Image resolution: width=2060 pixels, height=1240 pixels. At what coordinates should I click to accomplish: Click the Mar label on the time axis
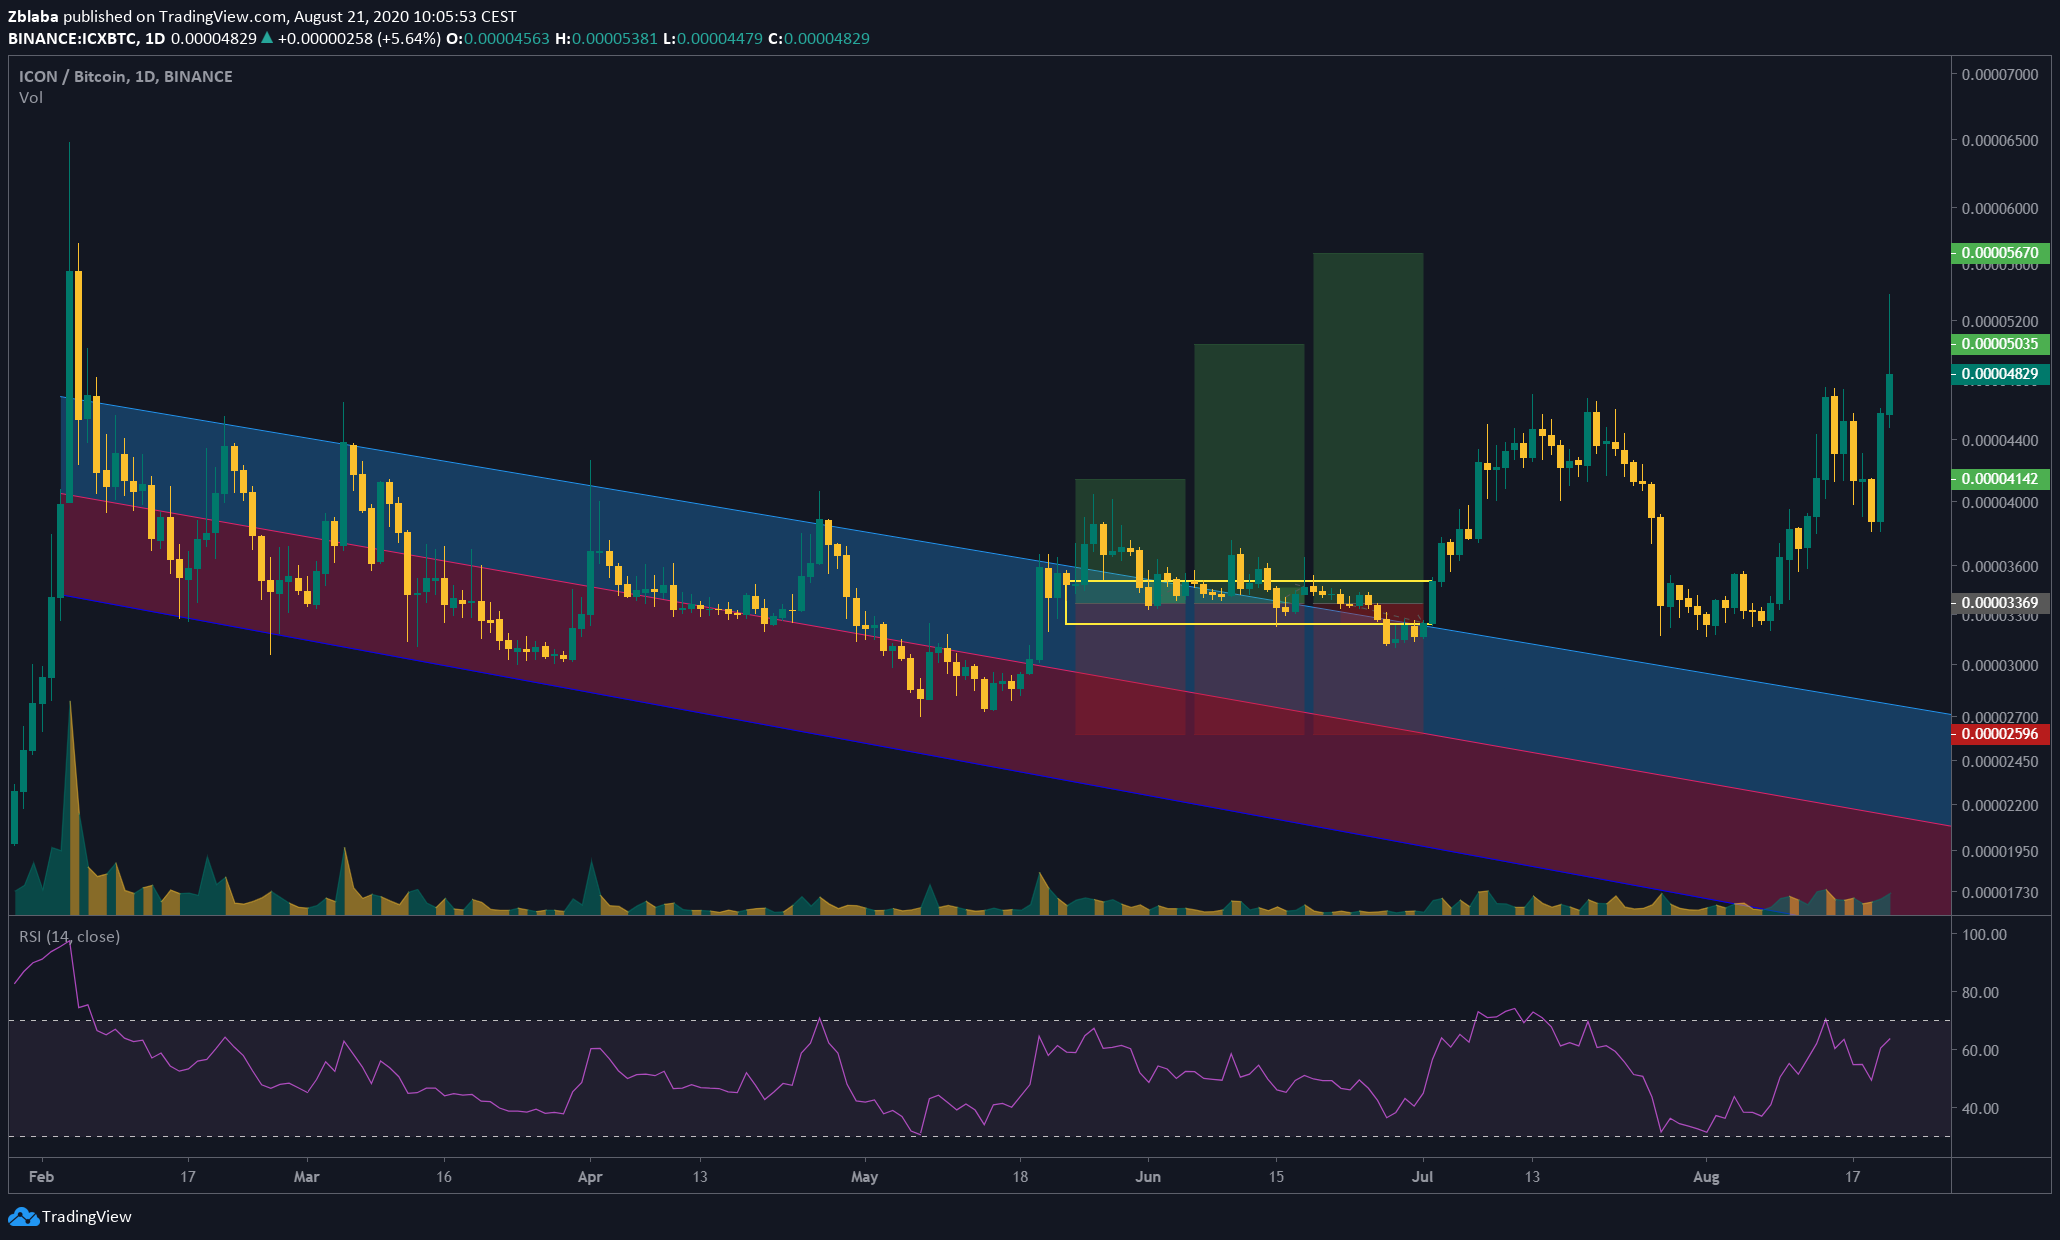[x=307, y=1177]
